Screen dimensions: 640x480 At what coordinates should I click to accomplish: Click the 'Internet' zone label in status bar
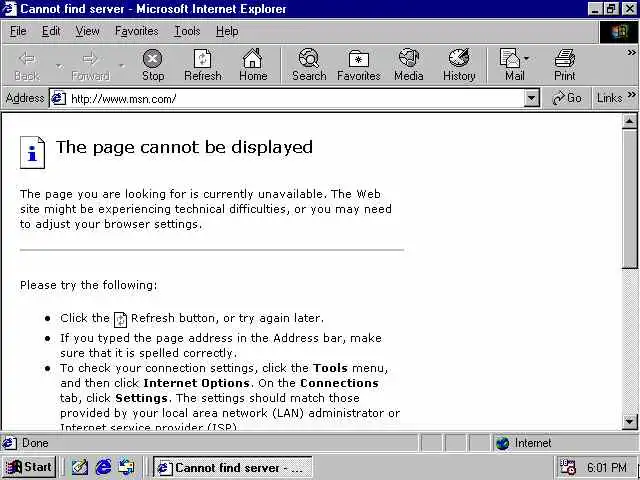(x=533, y=443)
